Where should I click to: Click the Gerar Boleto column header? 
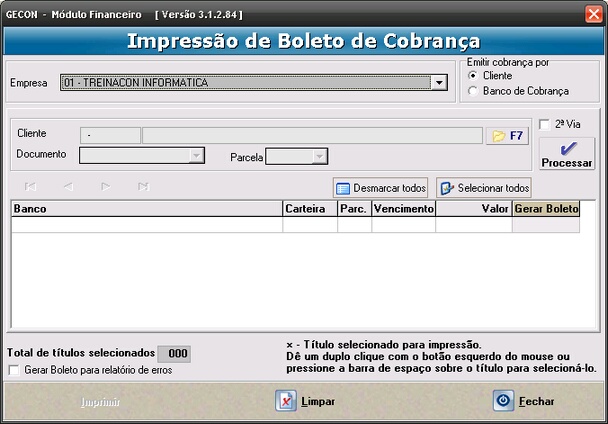[x=546, y=209]
